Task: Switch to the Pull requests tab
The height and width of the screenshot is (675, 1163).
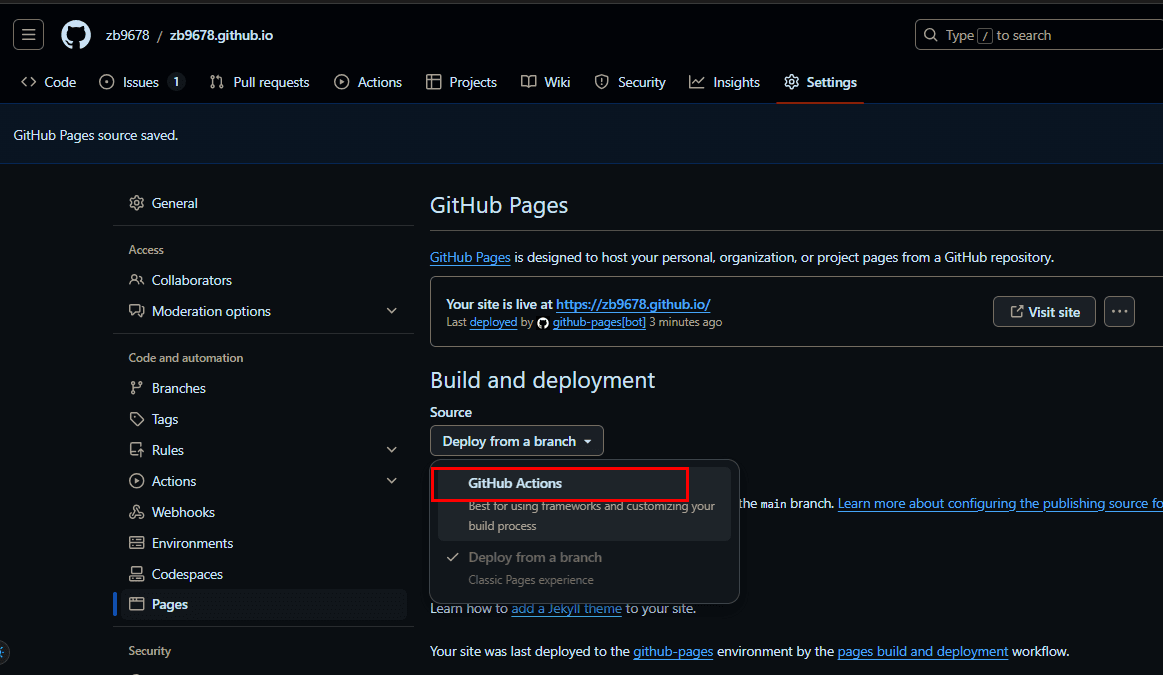Action: point(259,82)
